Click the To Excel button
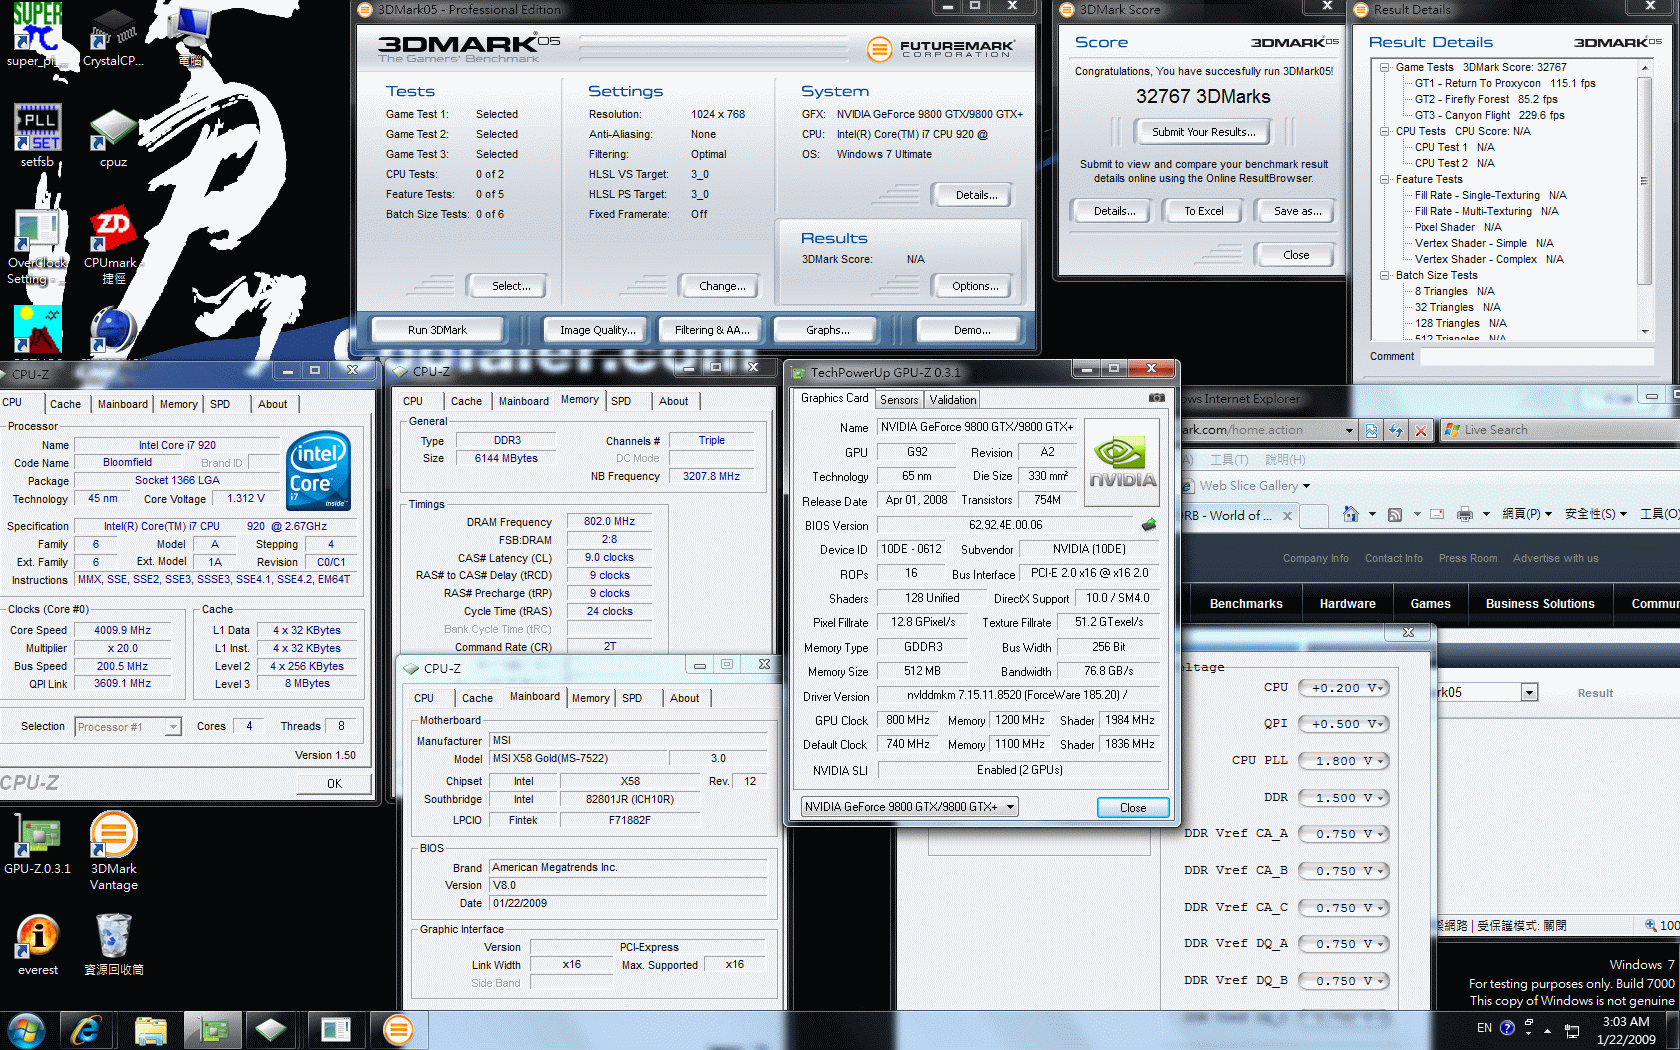This screenshot has height=1050, width=1680. (1204, 211)
